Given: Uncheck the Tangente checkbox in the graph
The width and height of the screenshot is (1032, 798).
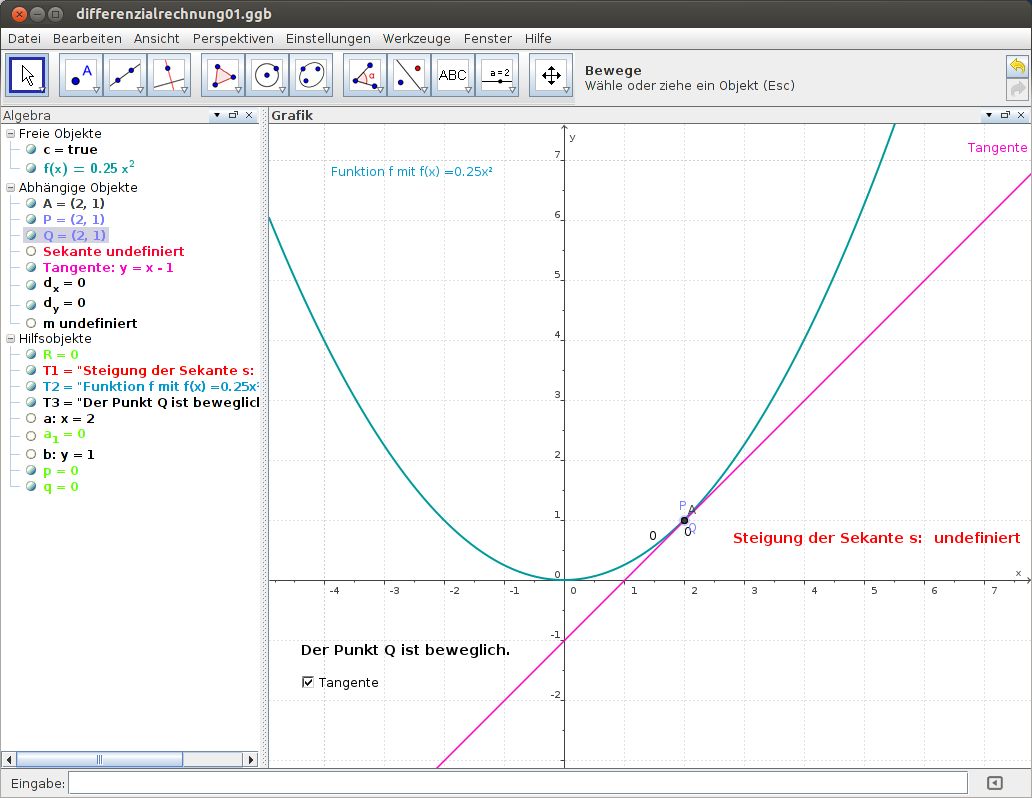Looking at the screenshot, I should (x=307, y=682).
